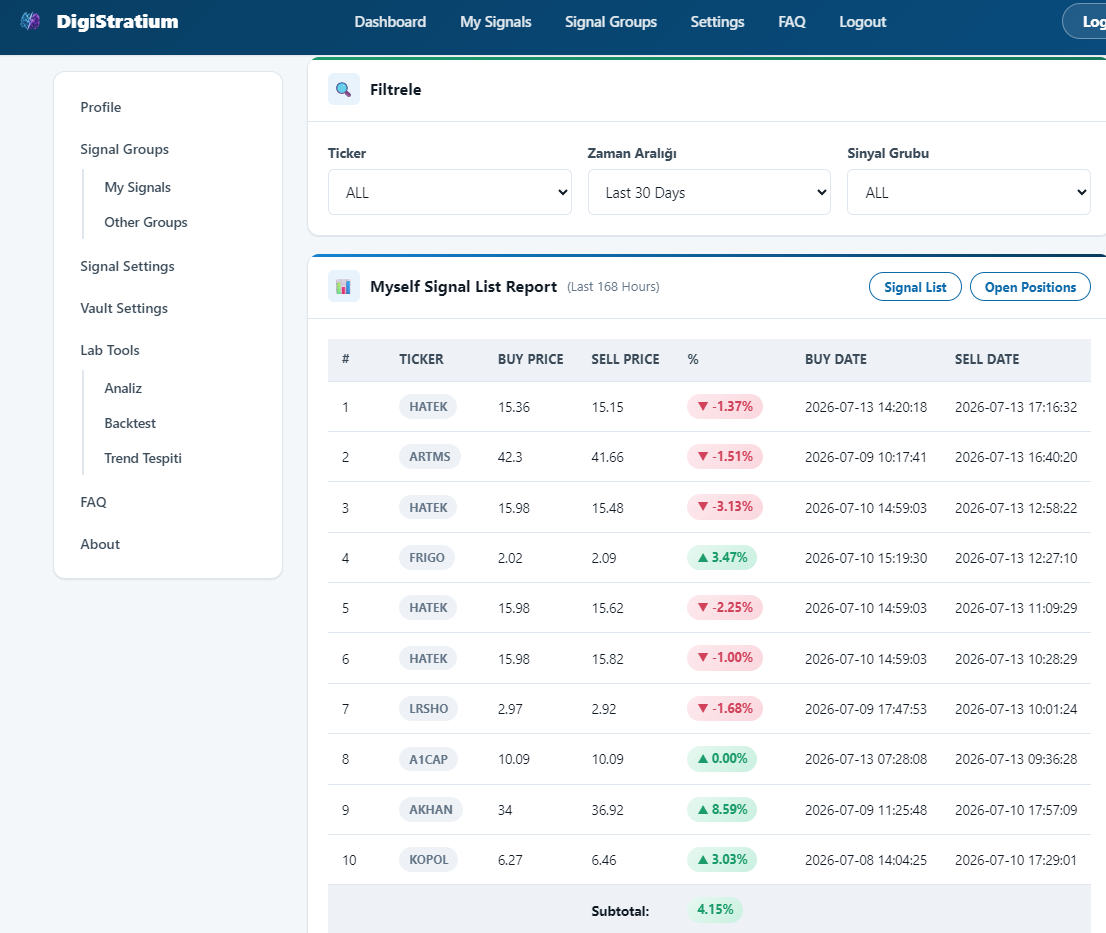Click the -2.25% change badge
Screen dimensions: 1106x933
click(x=725, y=607)
